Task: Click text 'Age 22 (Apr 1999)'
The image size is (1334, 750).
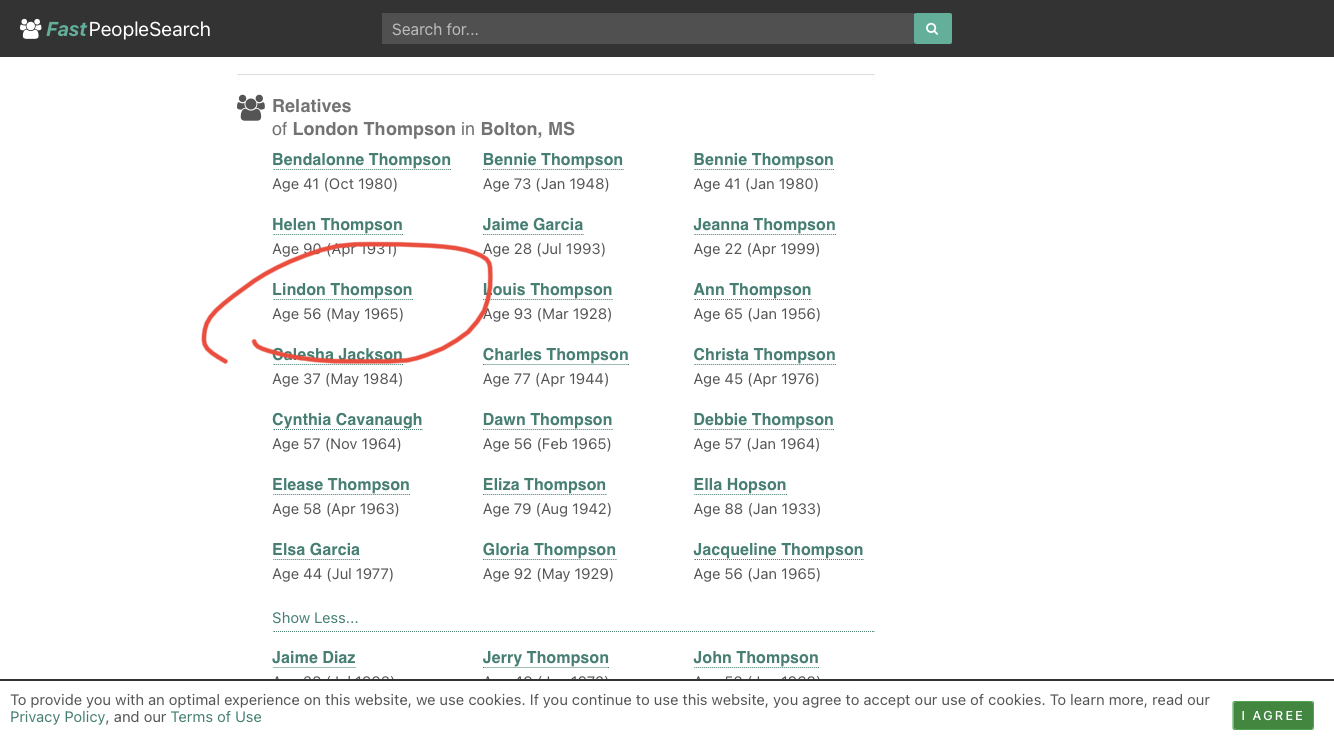Action: click(x=757, y=249)
